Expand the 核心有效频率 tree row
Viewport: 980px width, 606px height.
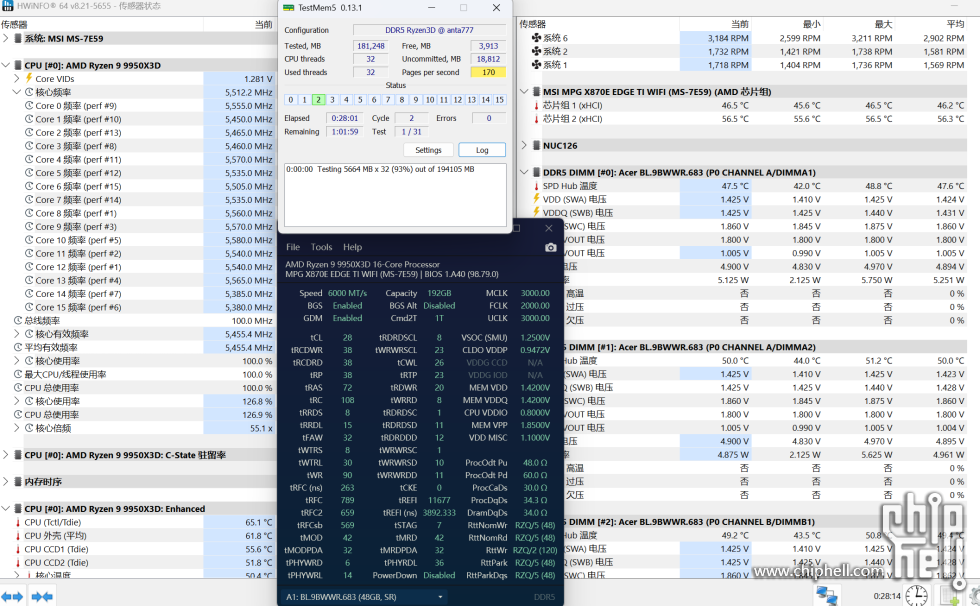click(x=17, y=334)
